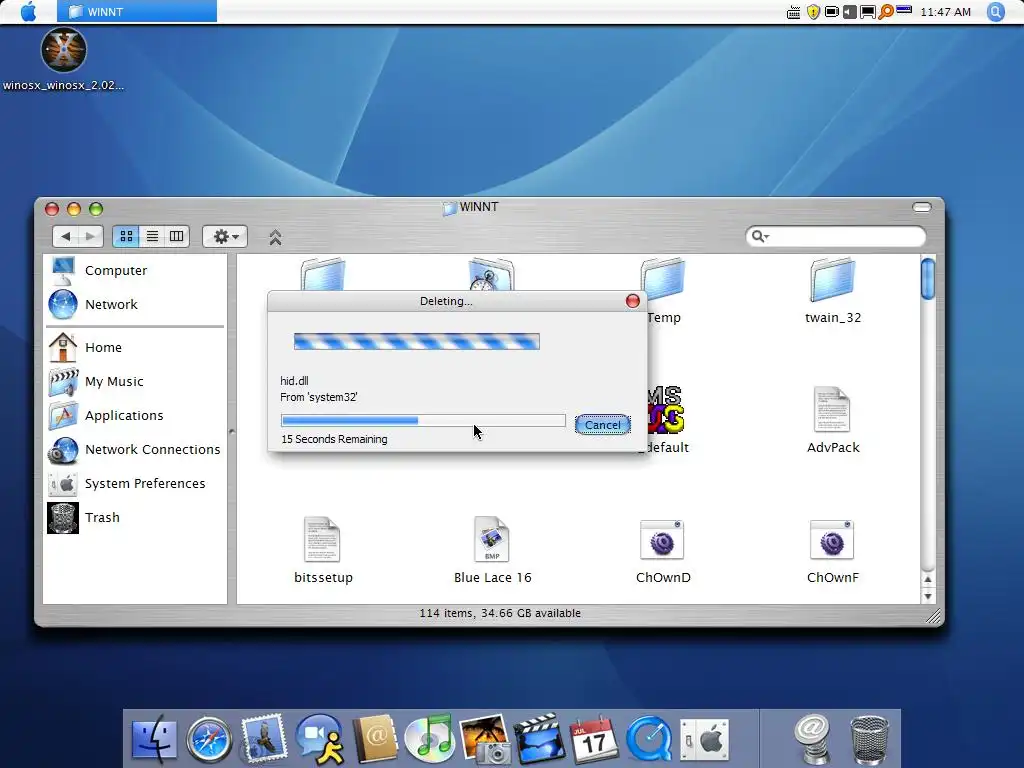Click the speaker volume tray icon
This screenshot has height=768, width=1024.
[850, 12]
